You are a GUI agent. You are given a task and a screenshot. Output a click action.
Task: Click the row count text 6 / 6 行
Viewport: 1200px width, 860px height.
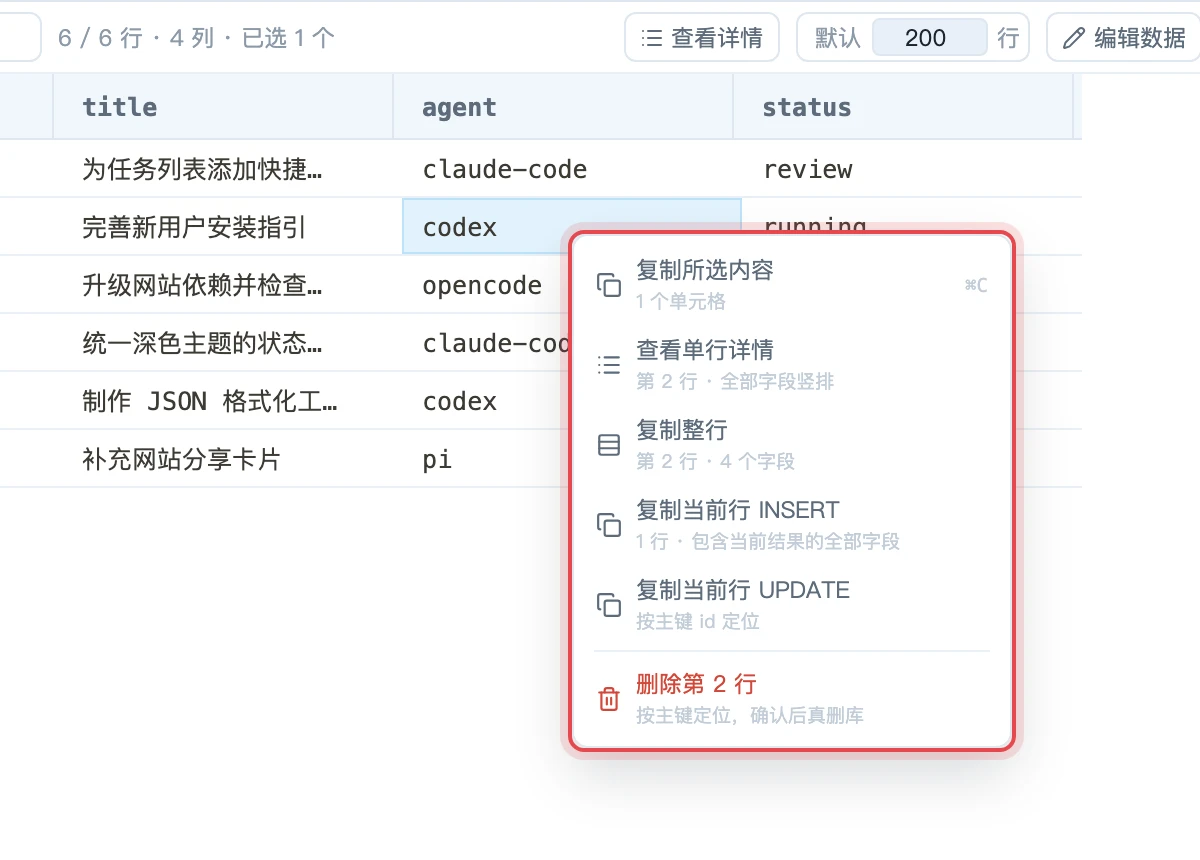click(100, 38)
